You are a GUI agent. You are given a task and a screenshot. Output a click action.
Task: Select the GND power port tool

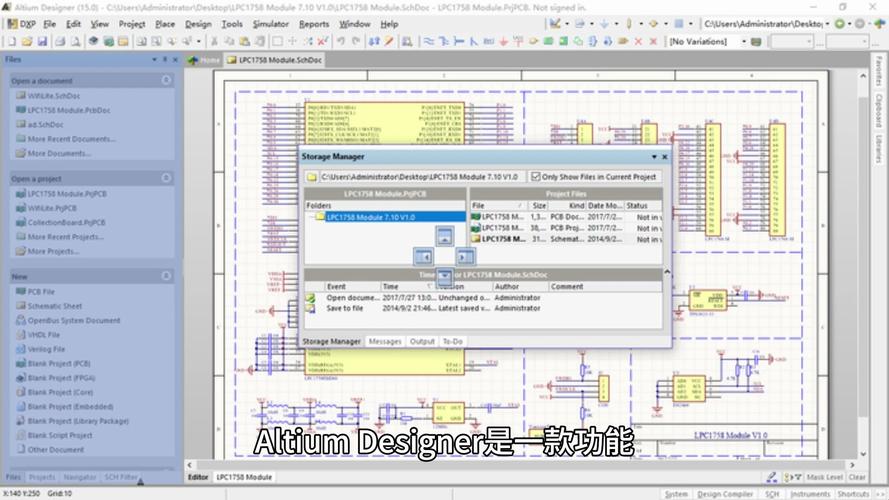coord(503,41)
